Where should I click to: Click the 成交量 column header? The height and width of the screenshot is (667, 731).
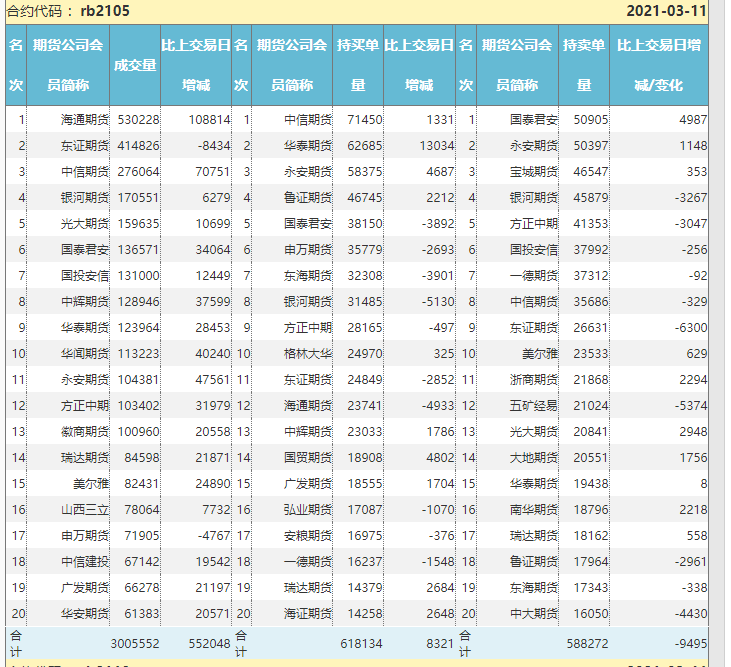pos(135,65)
